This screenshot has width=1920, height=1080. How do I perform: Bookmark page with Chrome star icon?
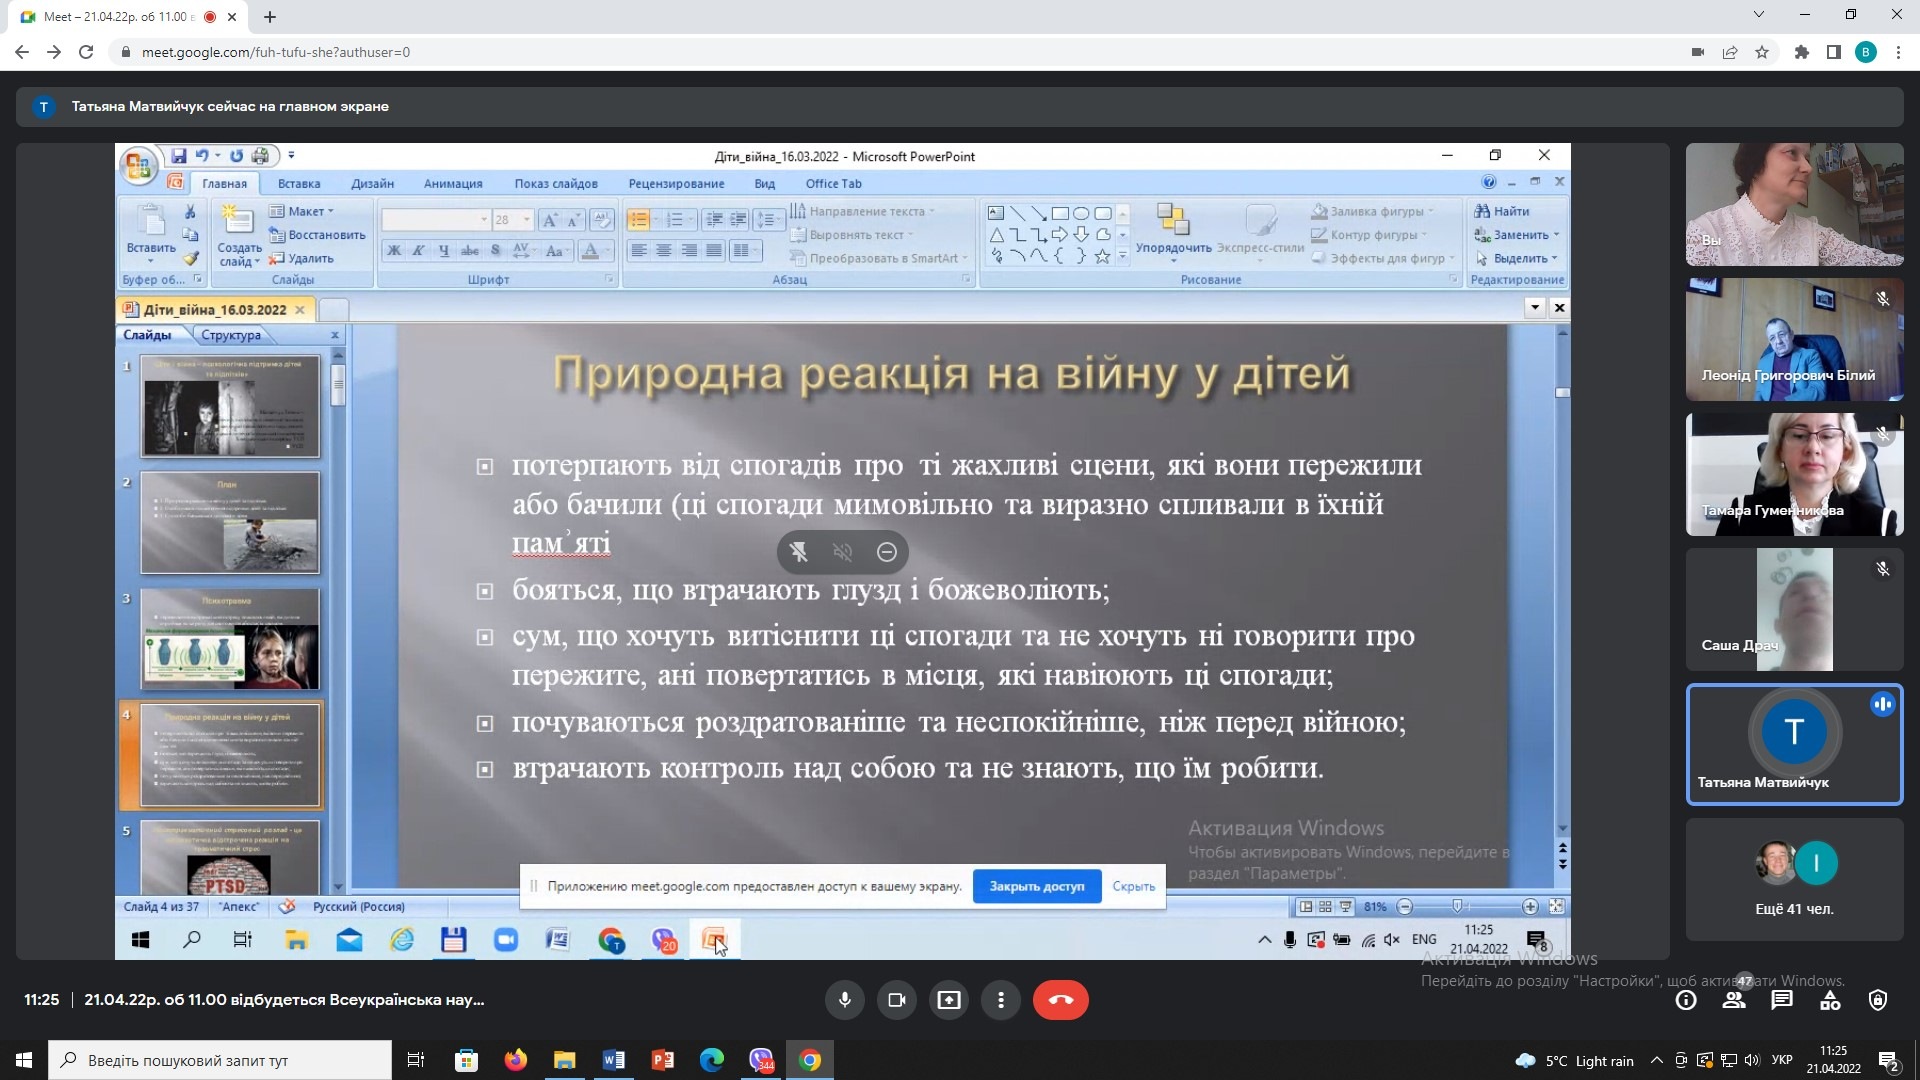(x=1762, y=52)
